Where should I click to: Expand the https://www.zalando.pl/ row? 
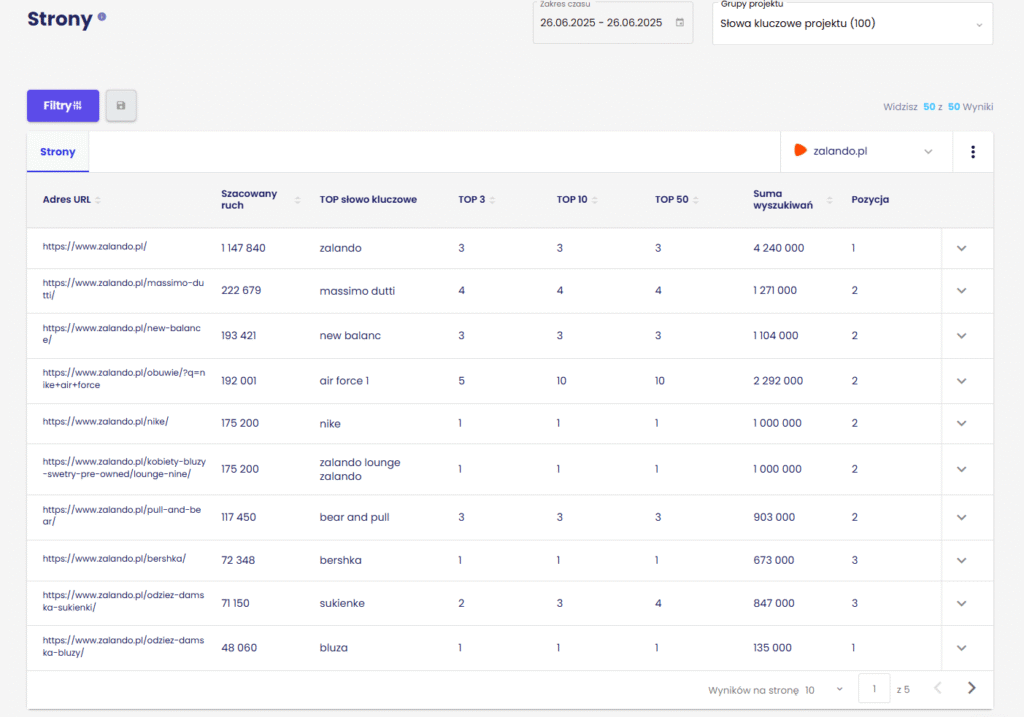click(961, 248)
